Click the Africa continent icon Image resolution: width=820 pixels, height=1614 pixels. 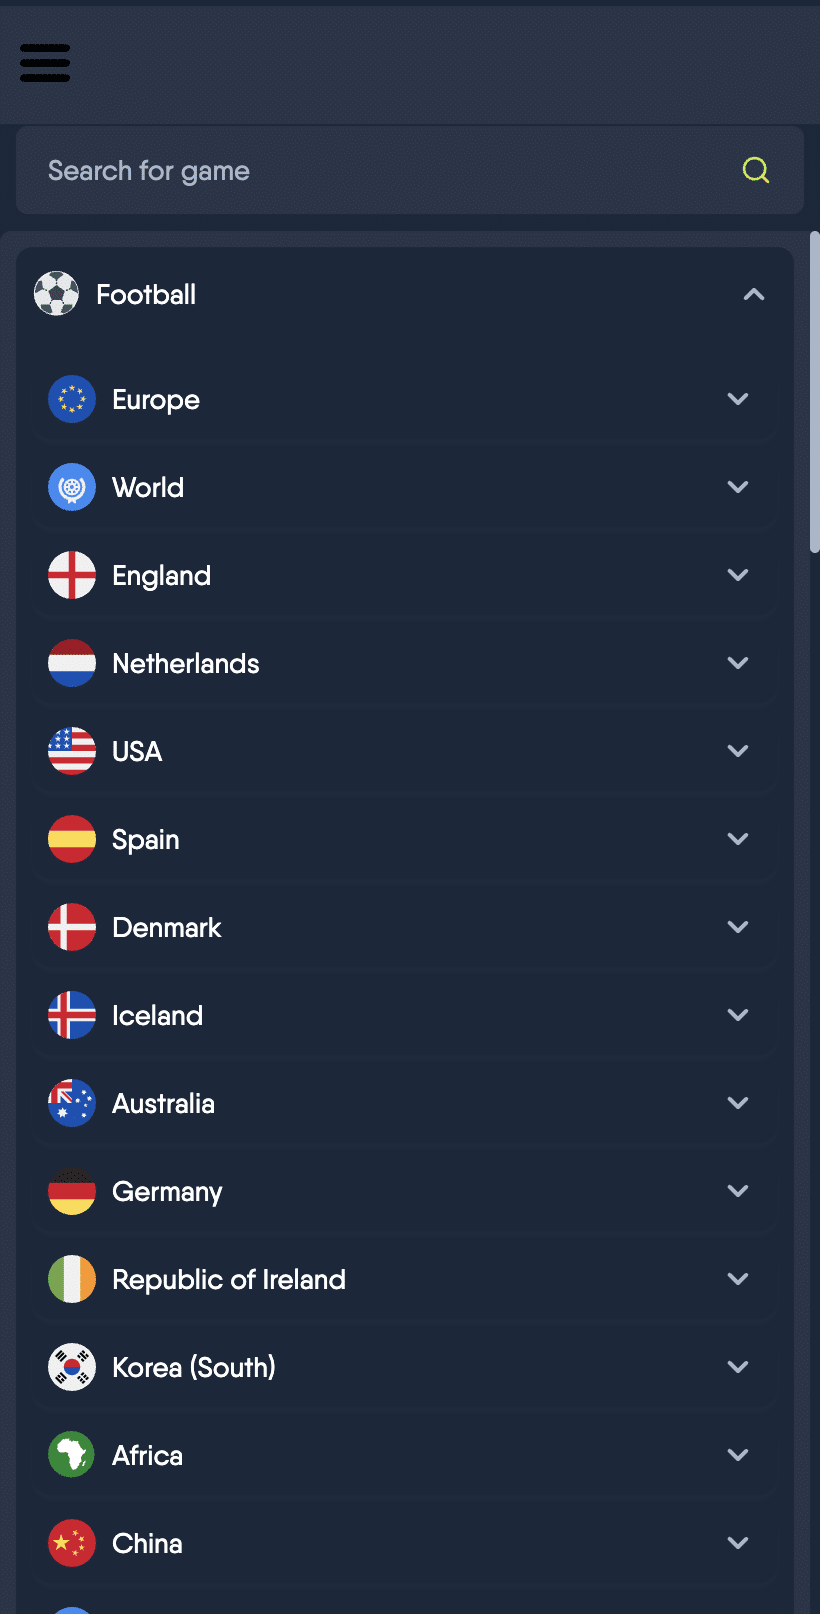click(x=71, y=1455)
